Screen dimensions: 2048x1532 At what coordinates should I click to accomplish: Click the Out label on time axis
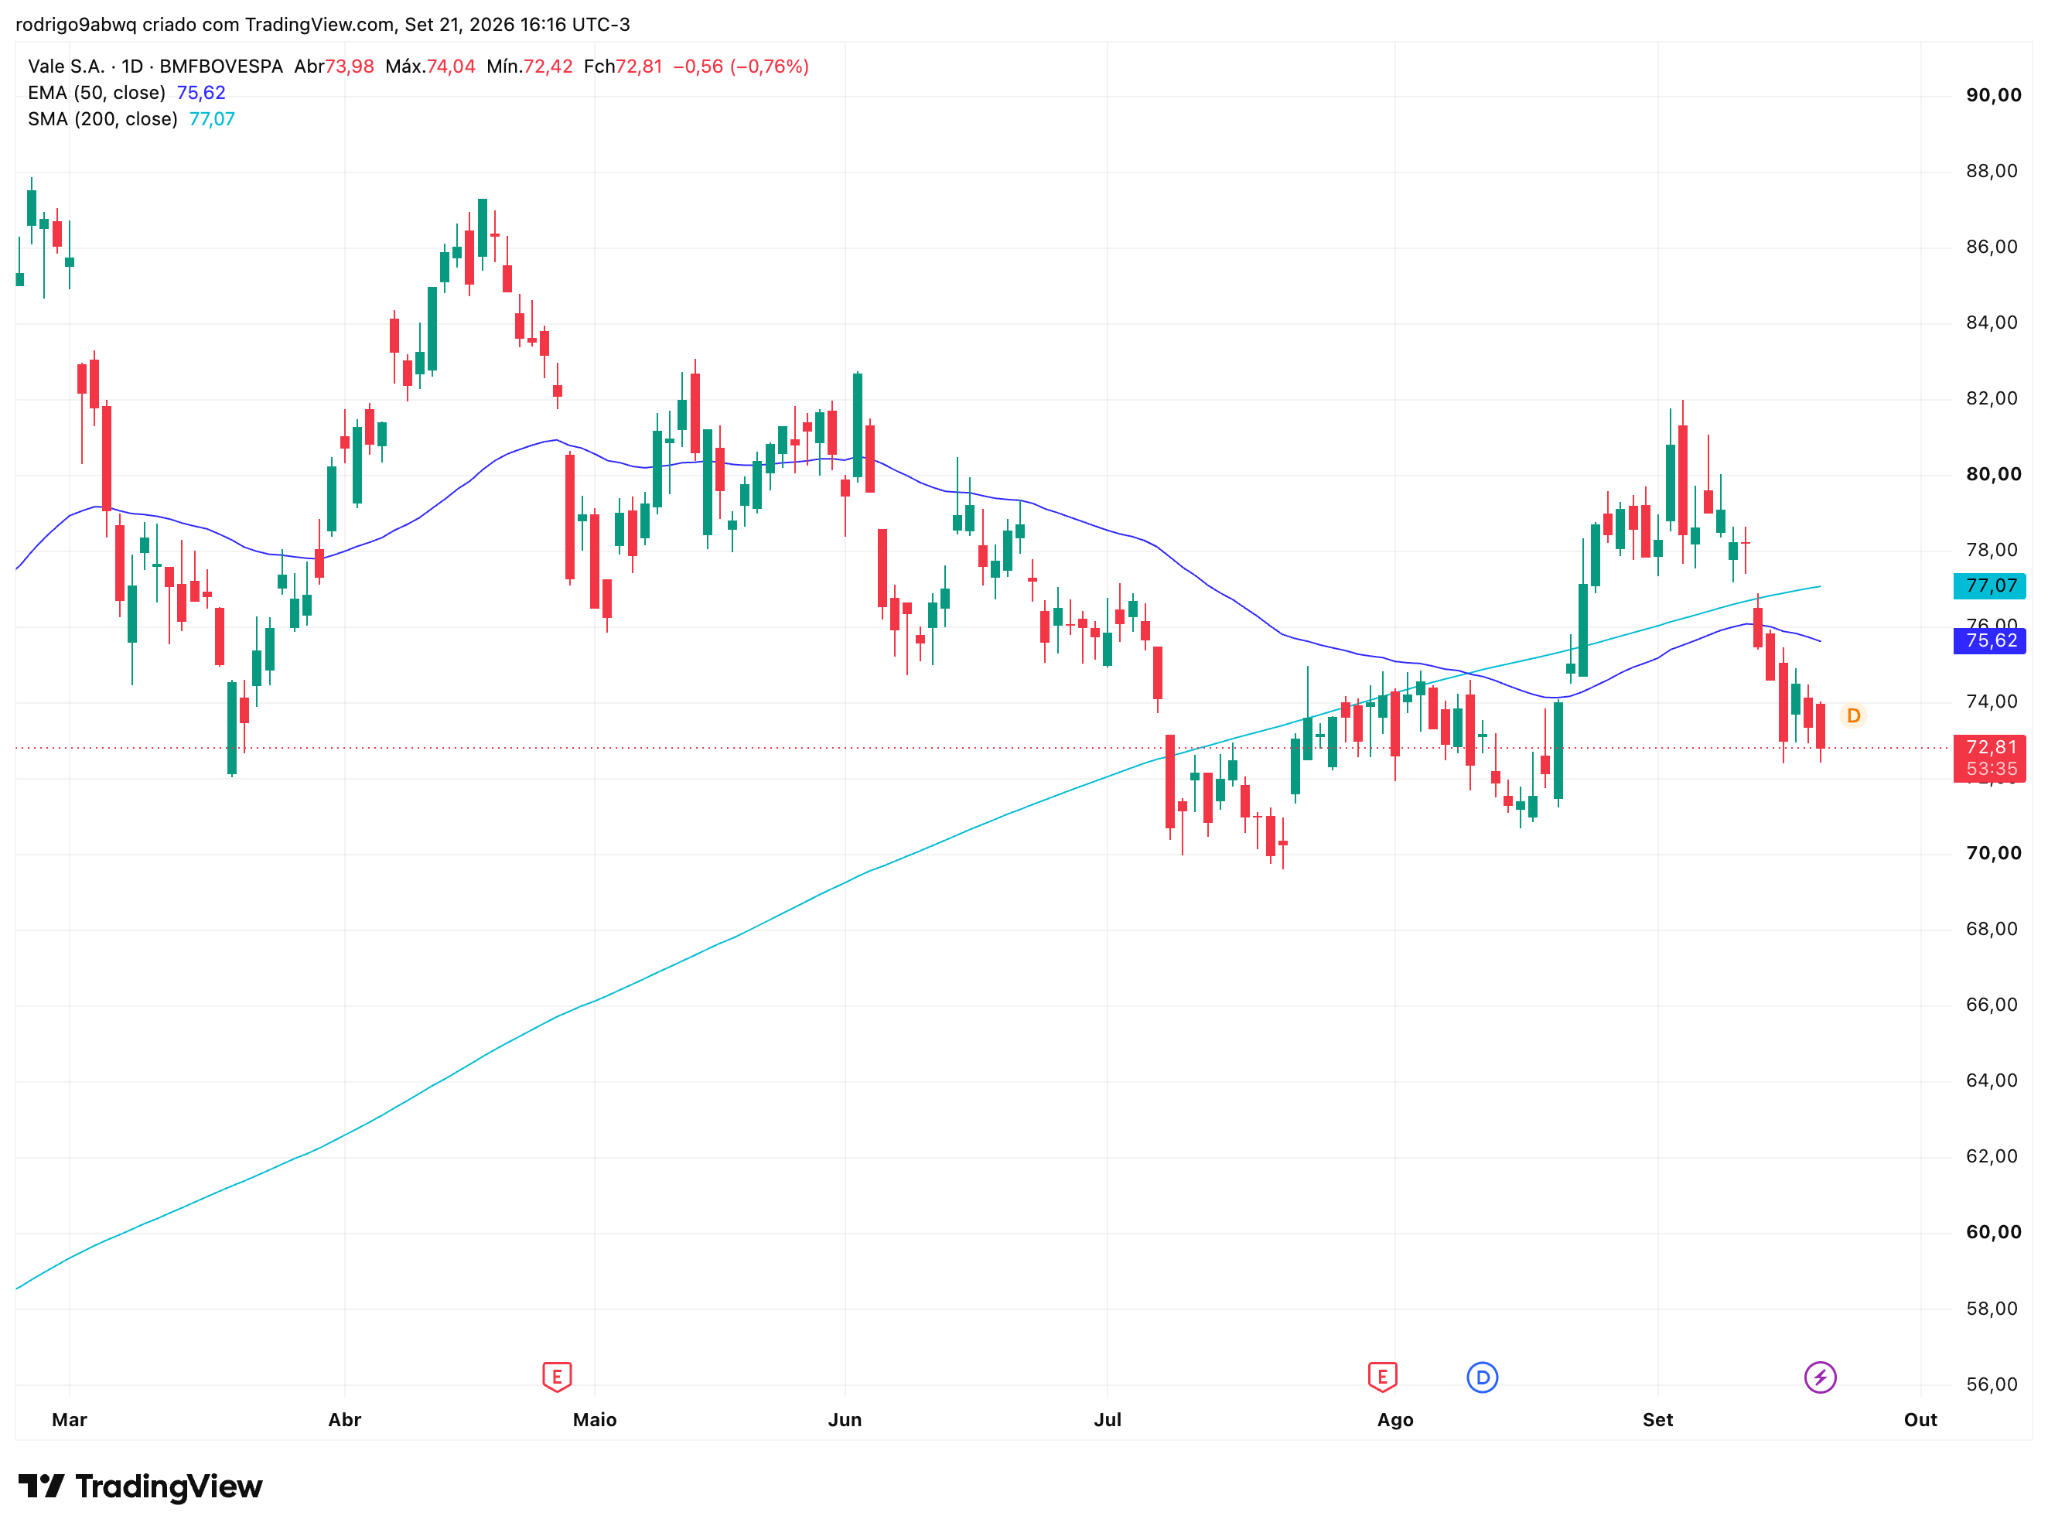click(x=1920, y=1420)
